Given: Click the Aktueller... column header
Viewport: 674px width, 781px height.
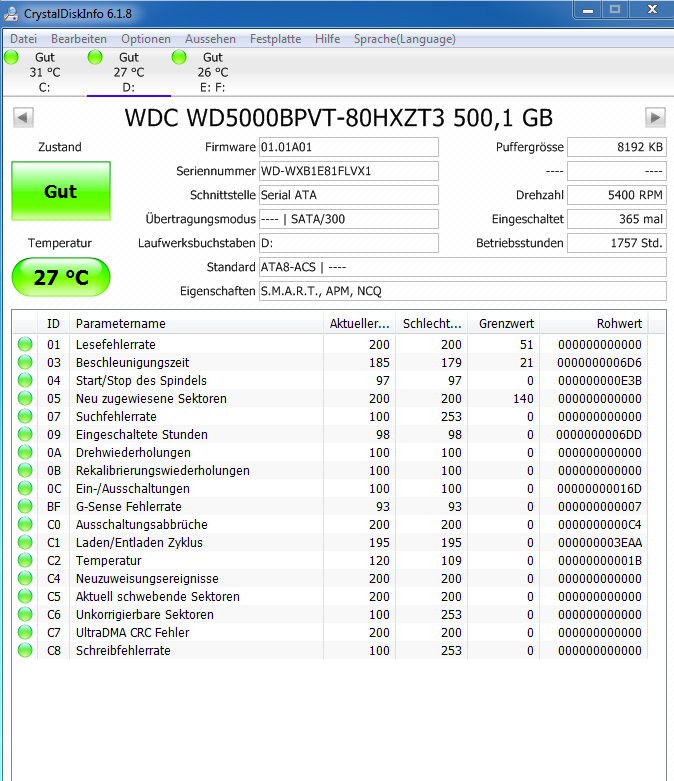Looking at the screenshot, I should tap(359, 323).
